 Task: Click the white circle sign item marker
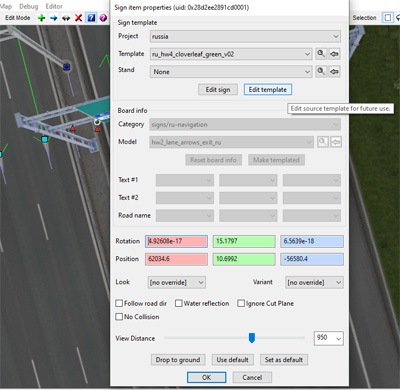coord(97,122)
